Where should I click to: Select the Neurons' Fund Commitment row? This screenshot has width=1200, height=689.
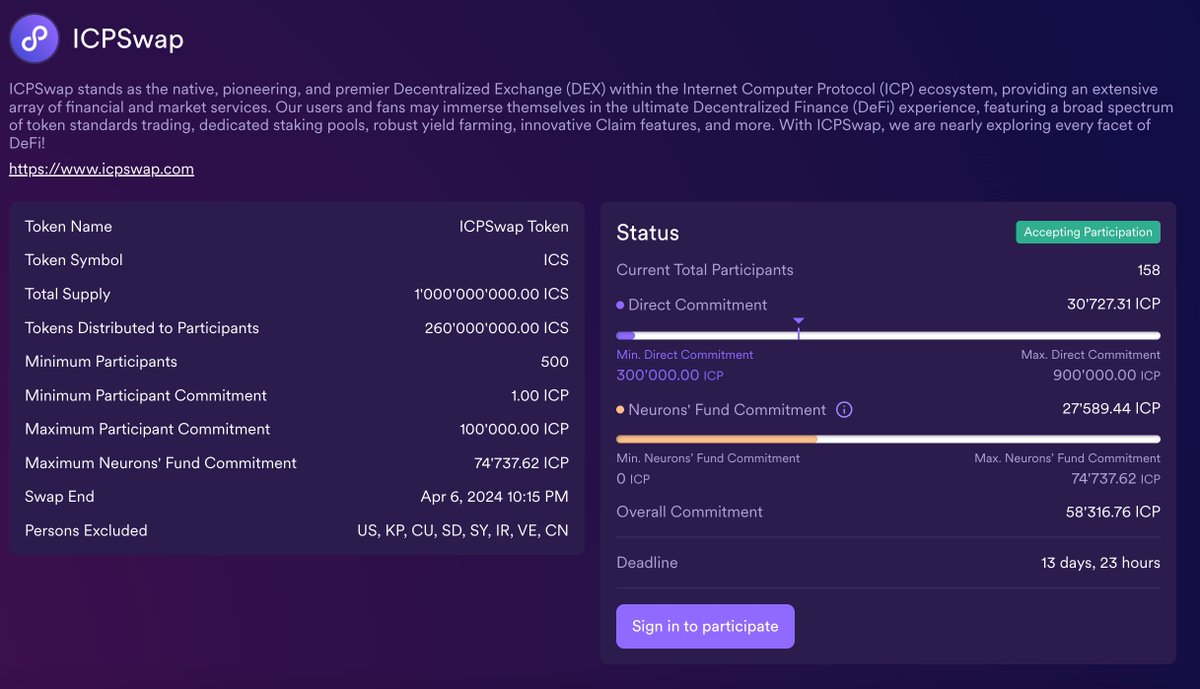coord(888,408)
